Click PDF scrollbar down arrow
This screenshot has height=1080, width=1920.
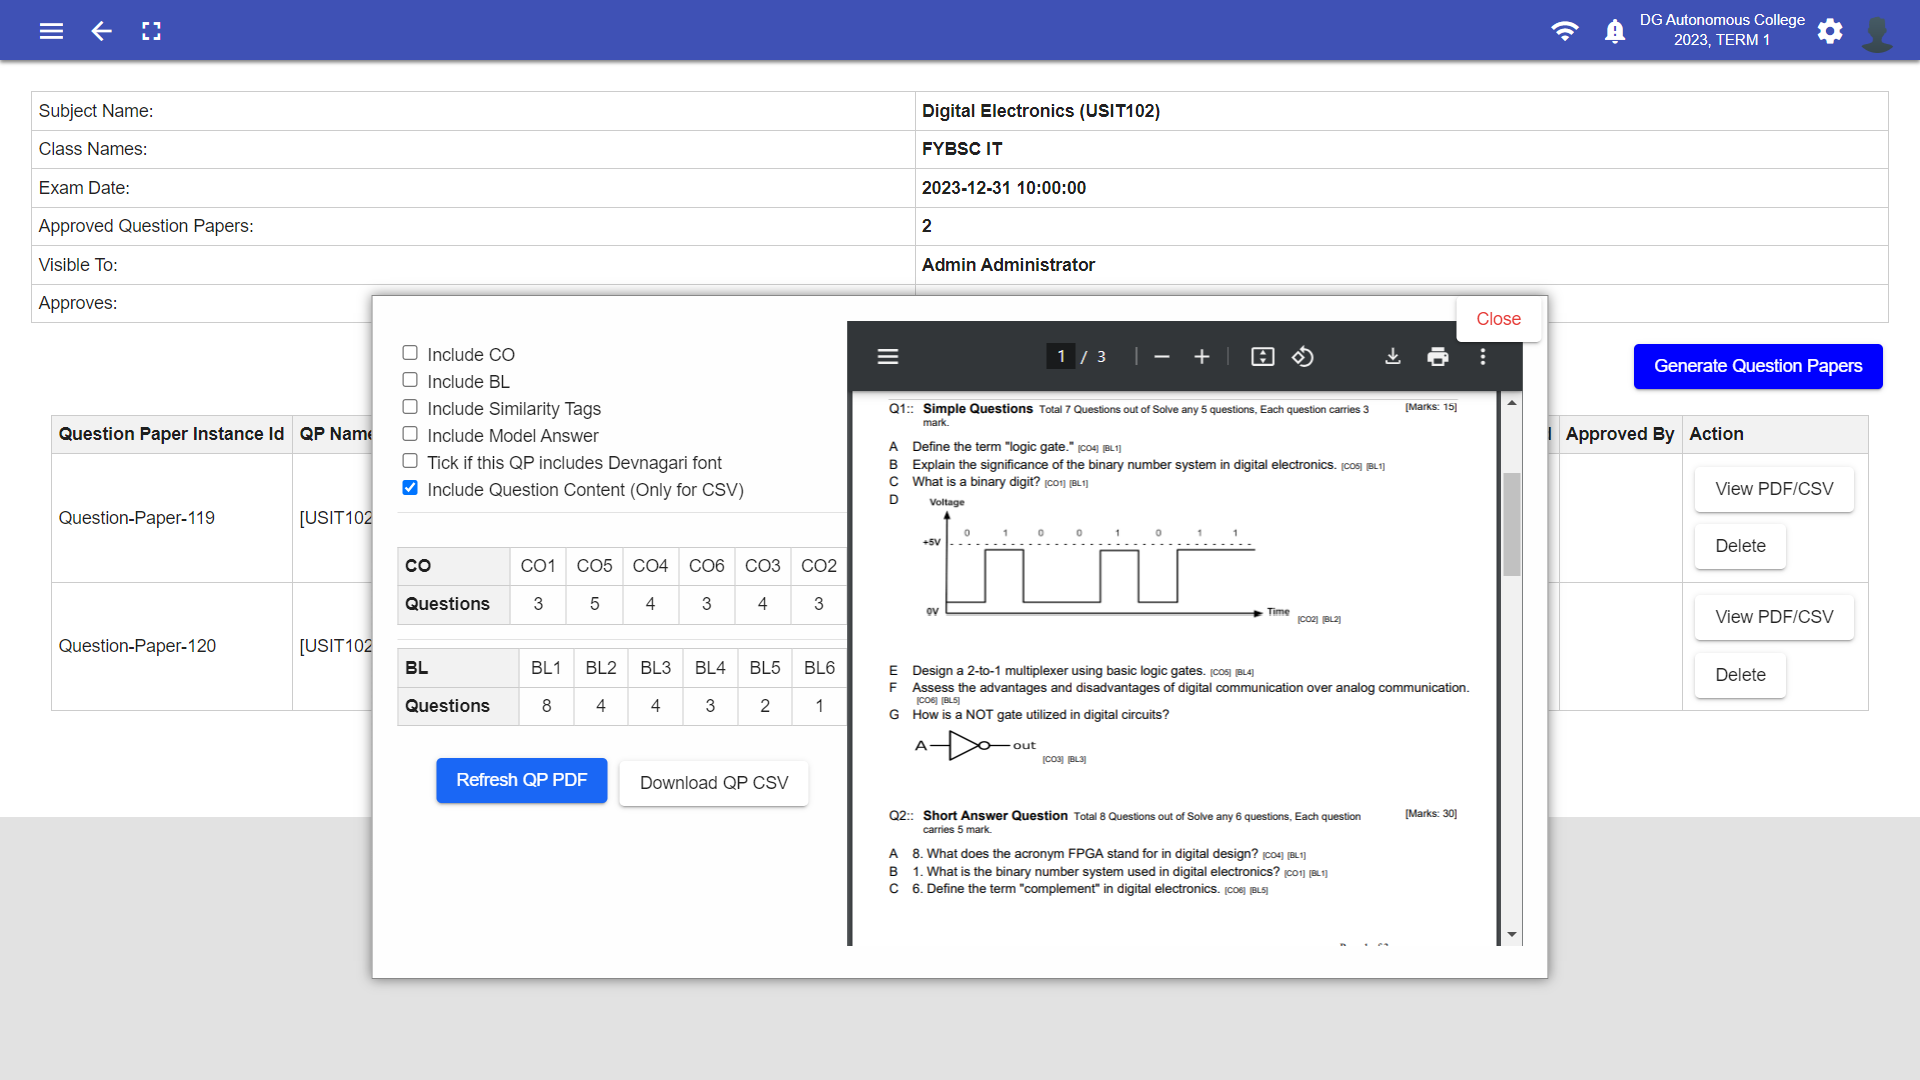pos(1512,934)
